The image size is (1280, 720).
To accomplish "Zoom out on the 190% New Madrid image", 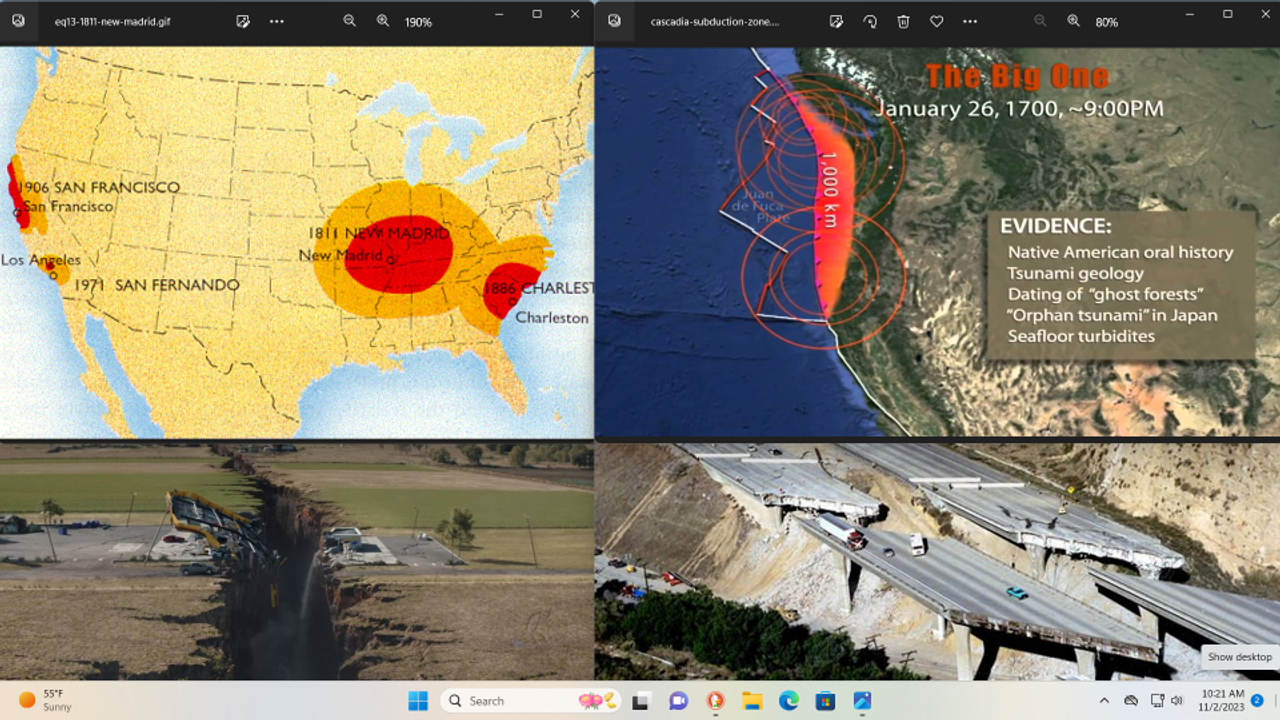I will click(x=349, y=21).
